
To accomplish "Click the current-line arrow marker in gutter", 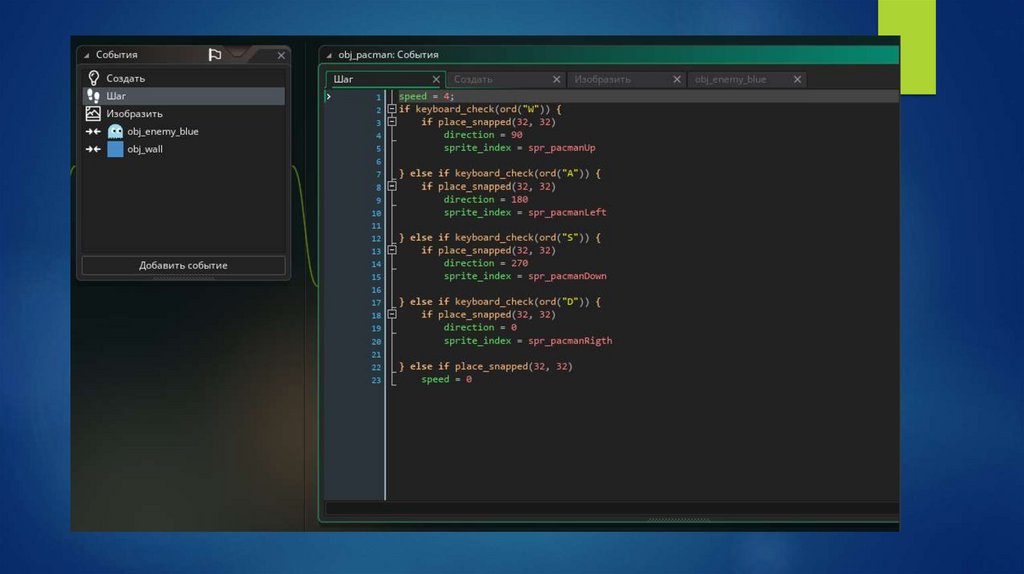I will tap(328, 97).
